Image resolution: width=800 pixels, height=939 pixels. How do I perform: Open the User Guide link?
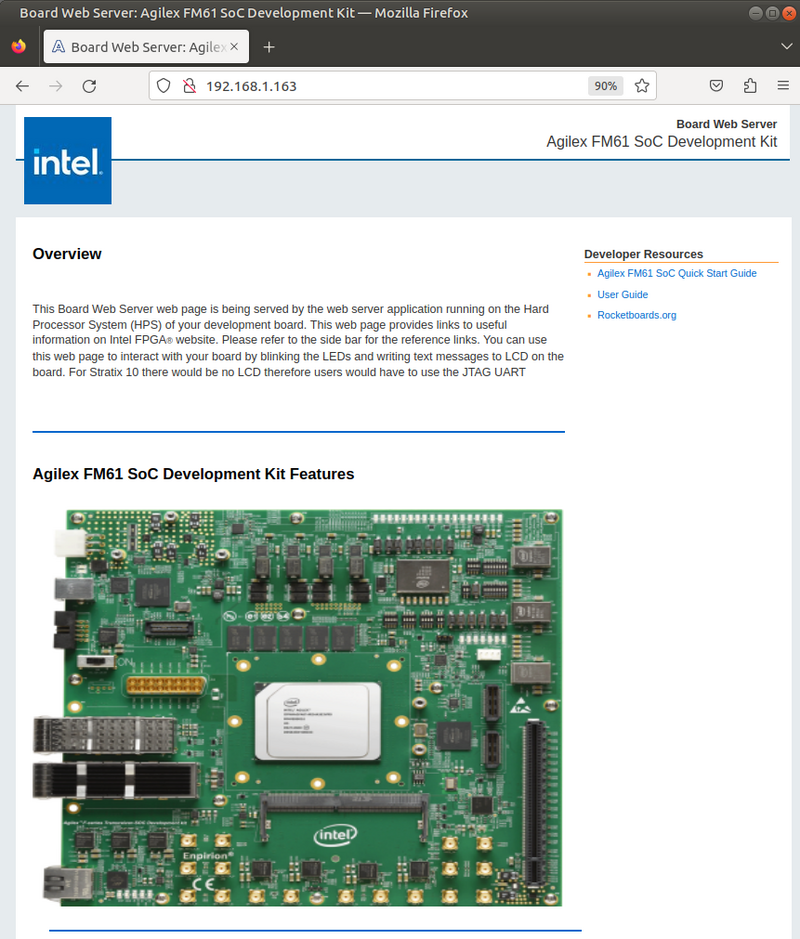point(622,295)
